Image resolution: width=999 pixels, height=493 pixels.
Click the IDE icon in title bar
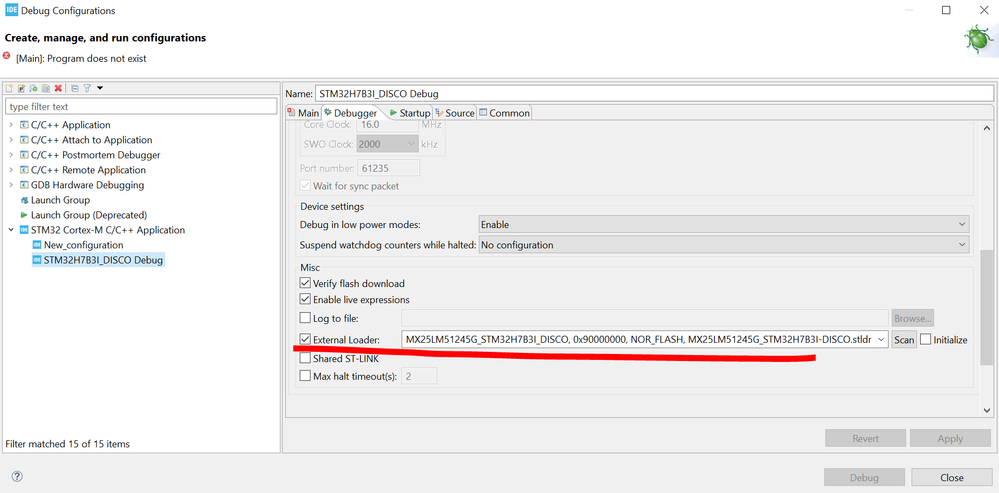click(11, 11)
